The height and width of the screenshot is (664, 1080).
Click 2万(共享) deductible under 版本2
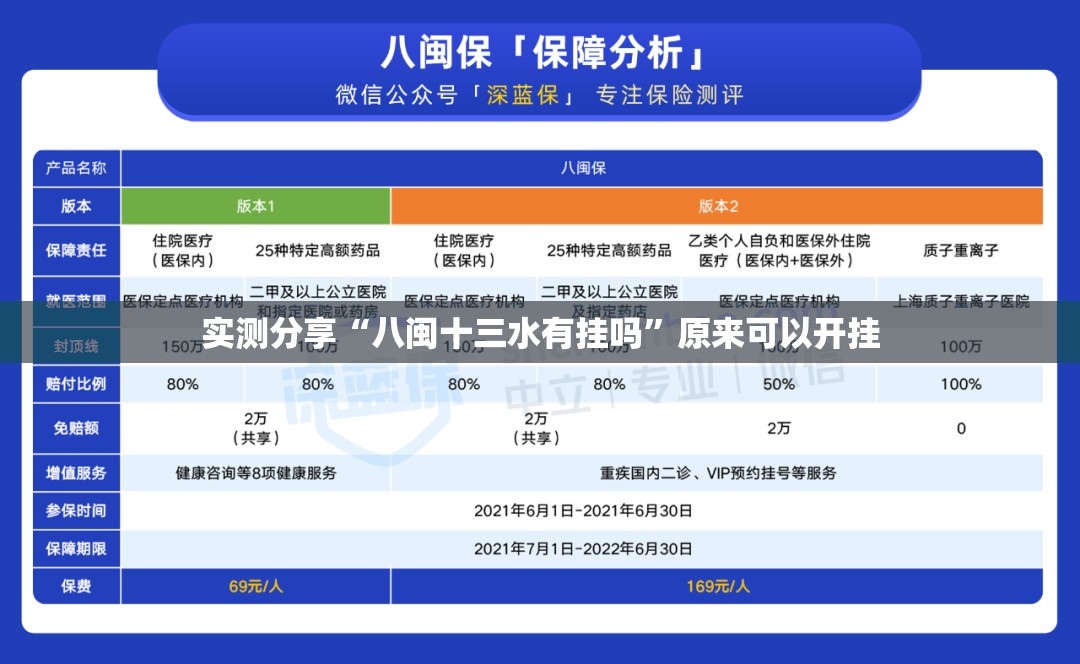tap(536, 428)
